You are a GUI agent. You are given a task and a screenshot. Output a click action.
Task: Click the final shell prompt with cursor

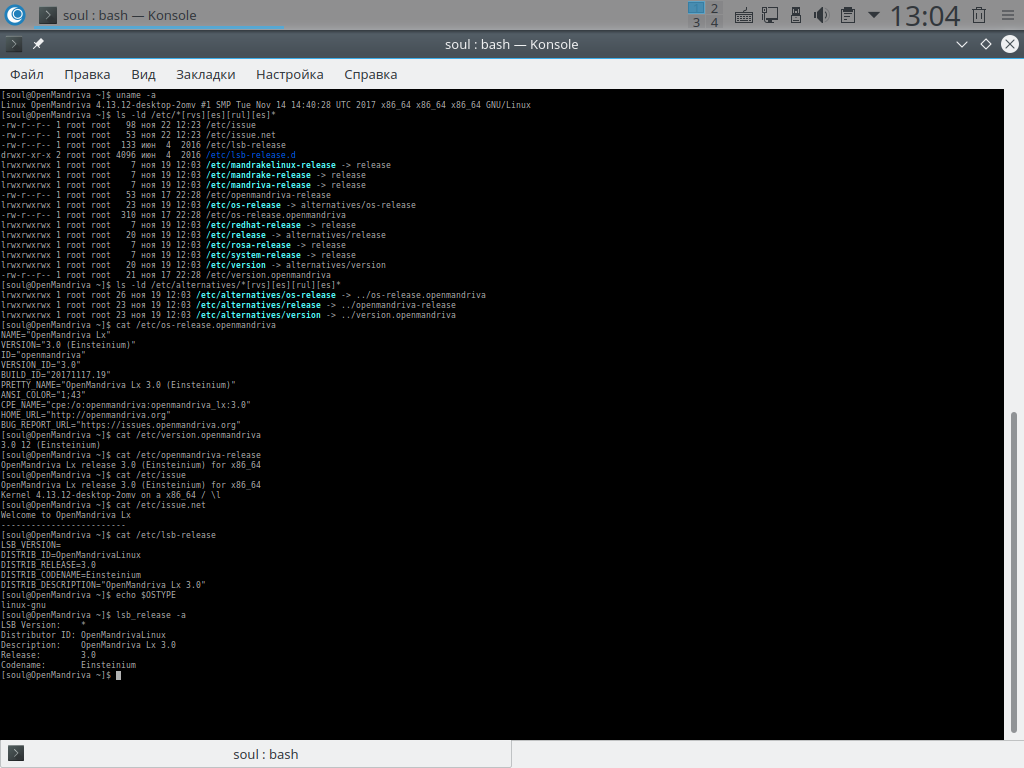[x=61, y=675]
